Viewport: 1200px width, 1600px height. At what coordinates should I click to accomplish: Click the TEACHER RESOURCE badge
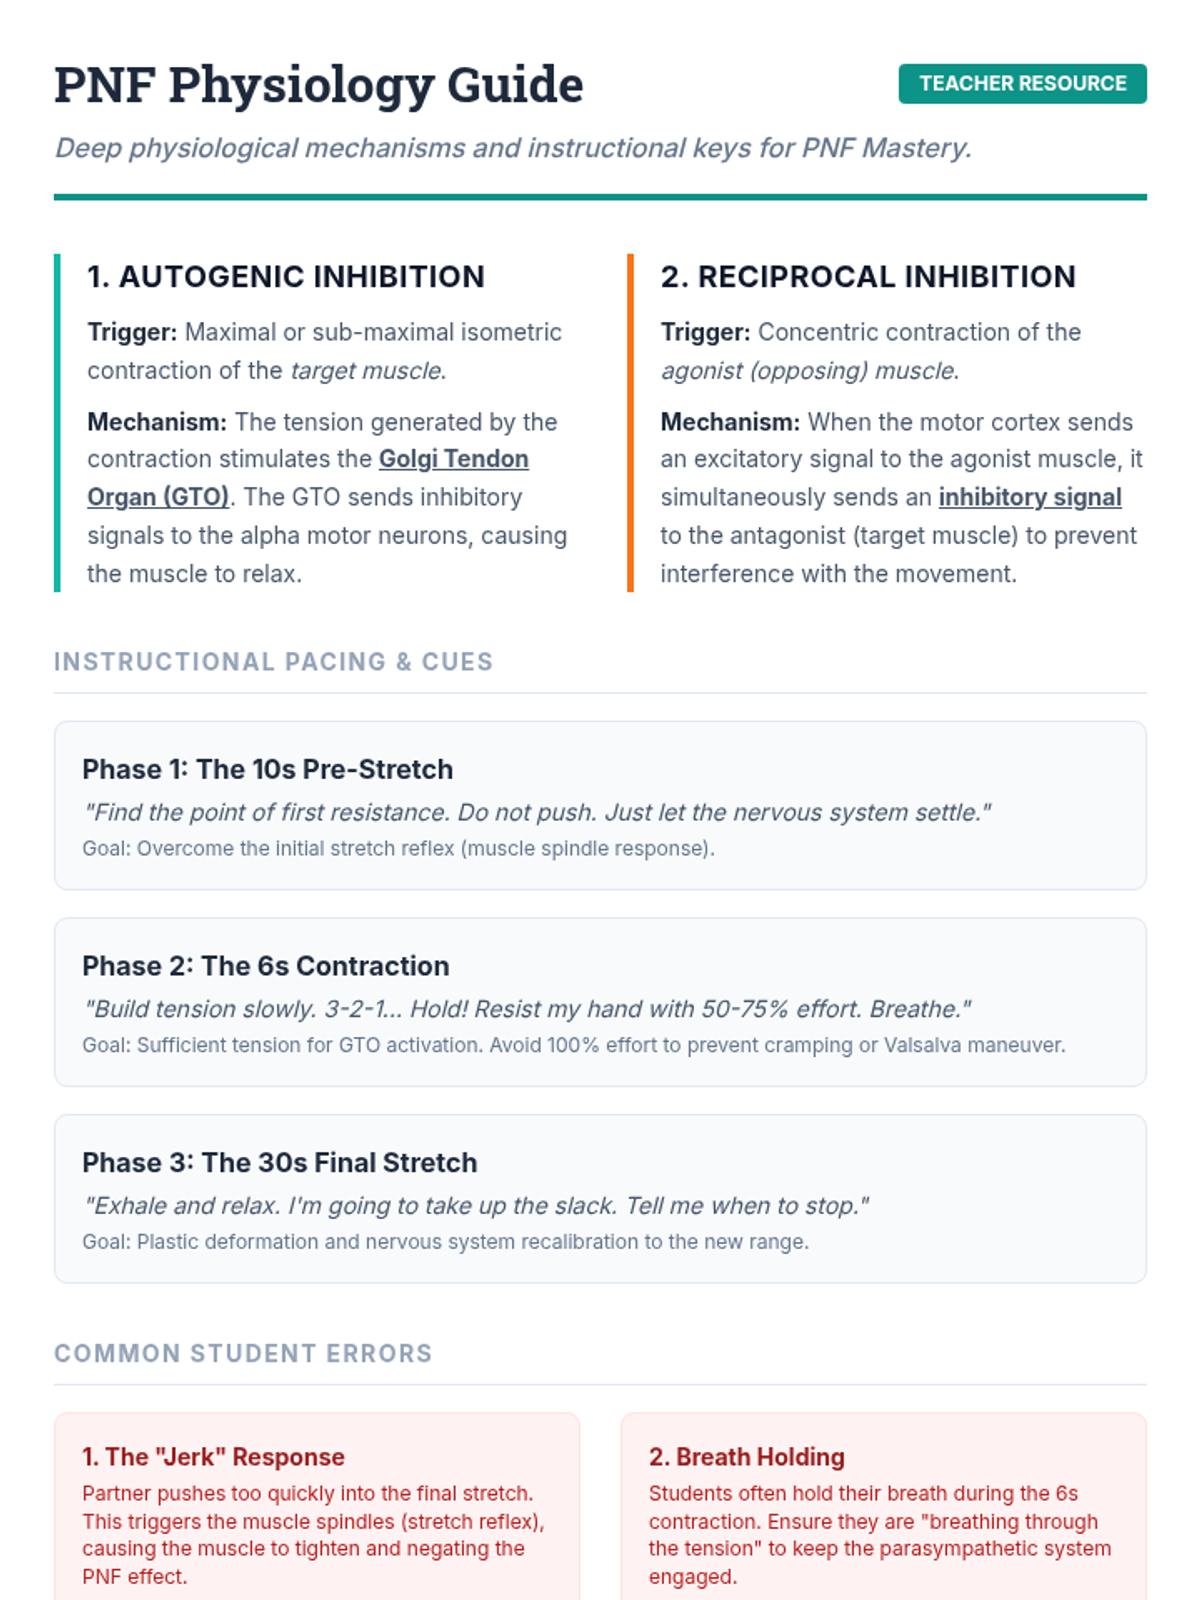[x=1022, y=84]
